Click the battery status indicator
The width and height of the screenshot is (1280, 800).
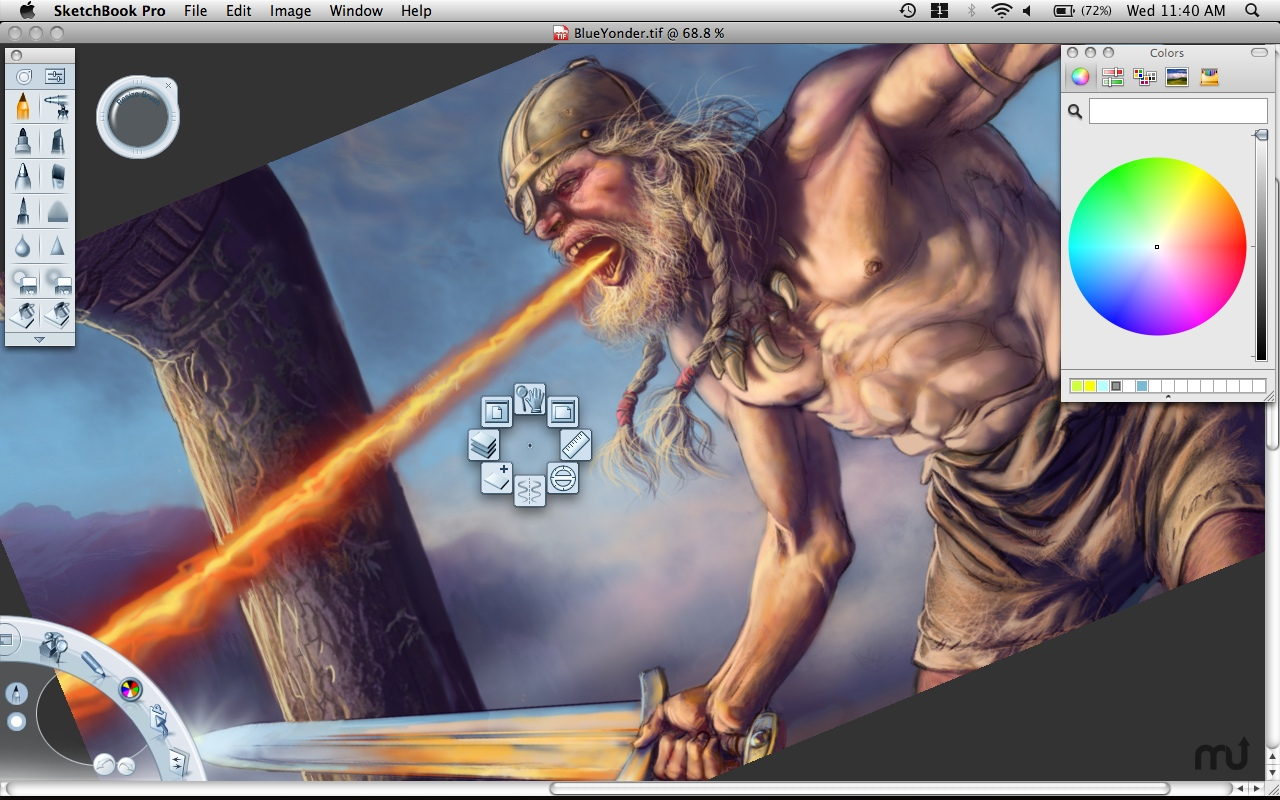[1081, 11]
